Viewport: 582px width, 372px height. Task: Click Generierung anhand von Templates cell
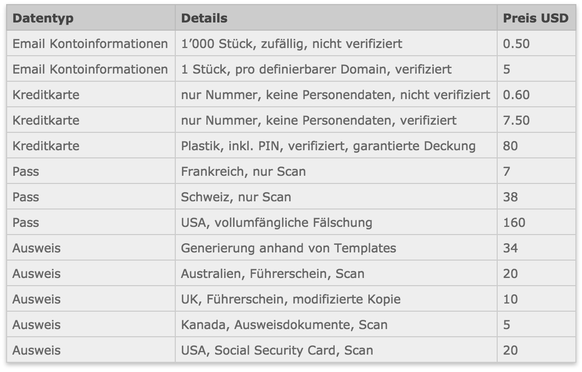point(336,248)
